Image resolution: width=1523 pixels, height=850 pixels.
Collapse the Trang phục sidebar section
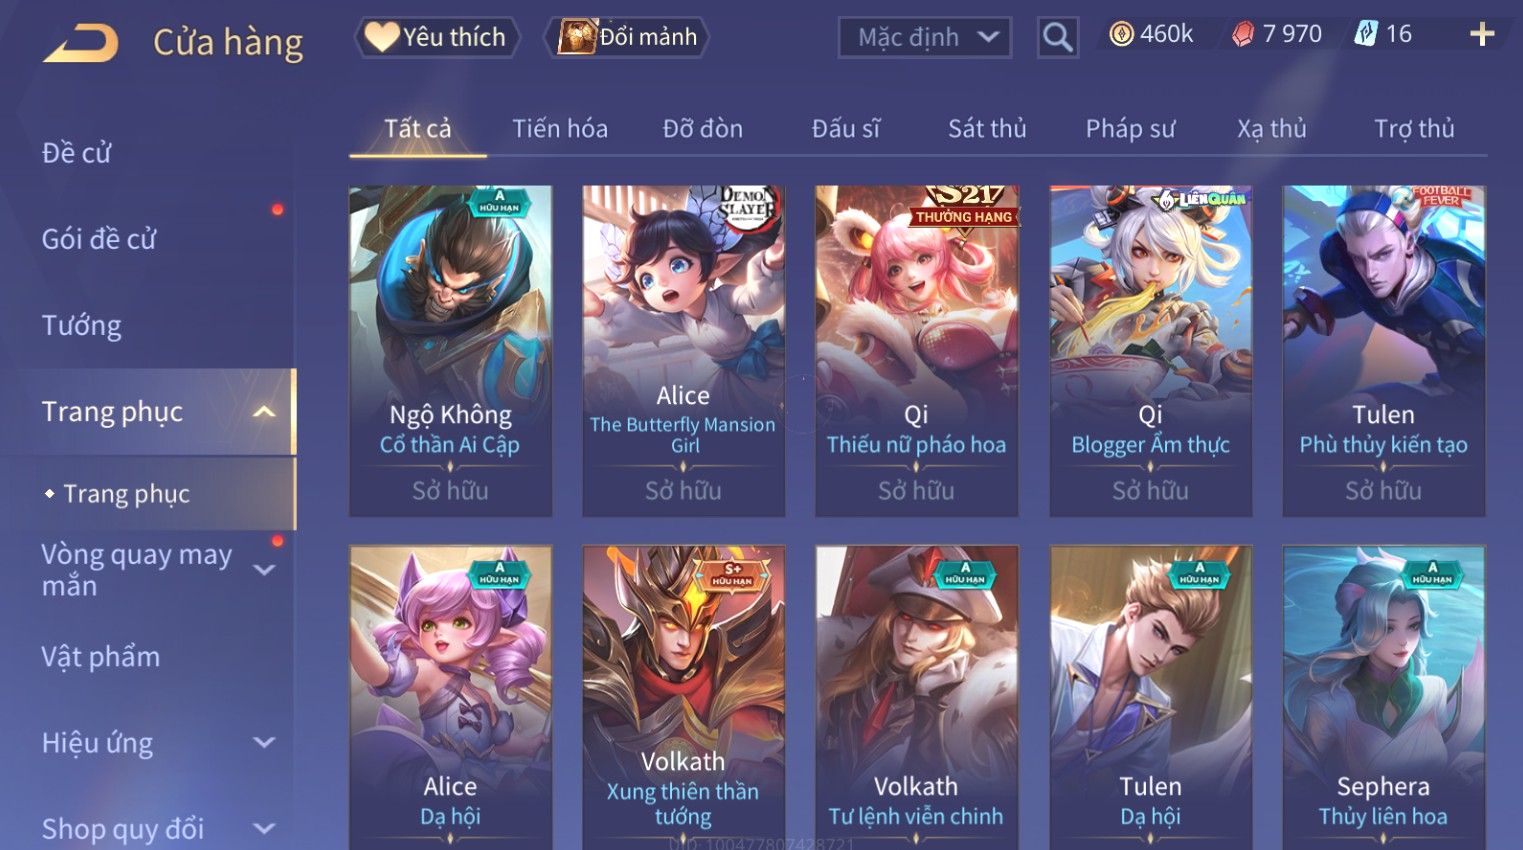(x=264, y=412)
